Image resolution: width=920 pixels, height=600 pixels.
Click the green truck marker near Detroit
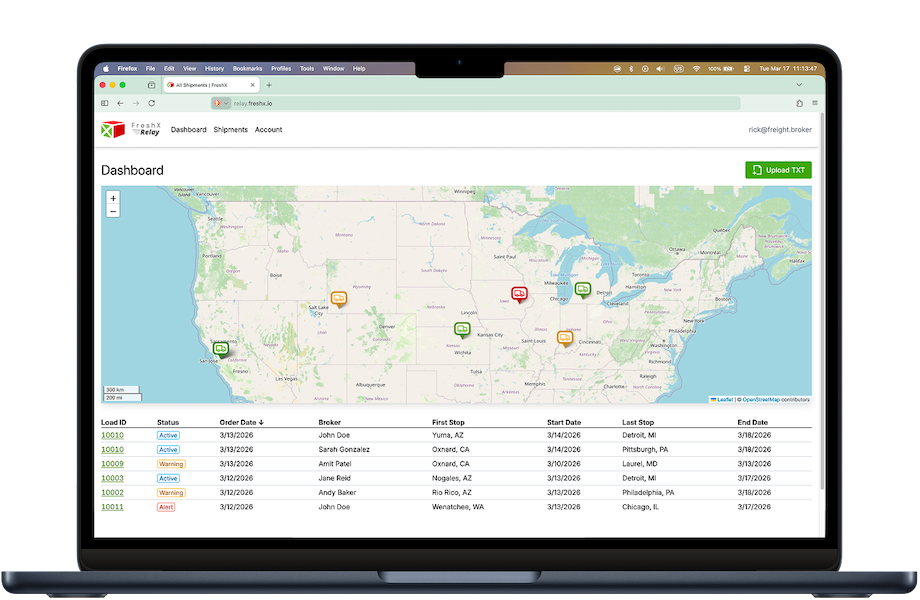tap(583, 289)
